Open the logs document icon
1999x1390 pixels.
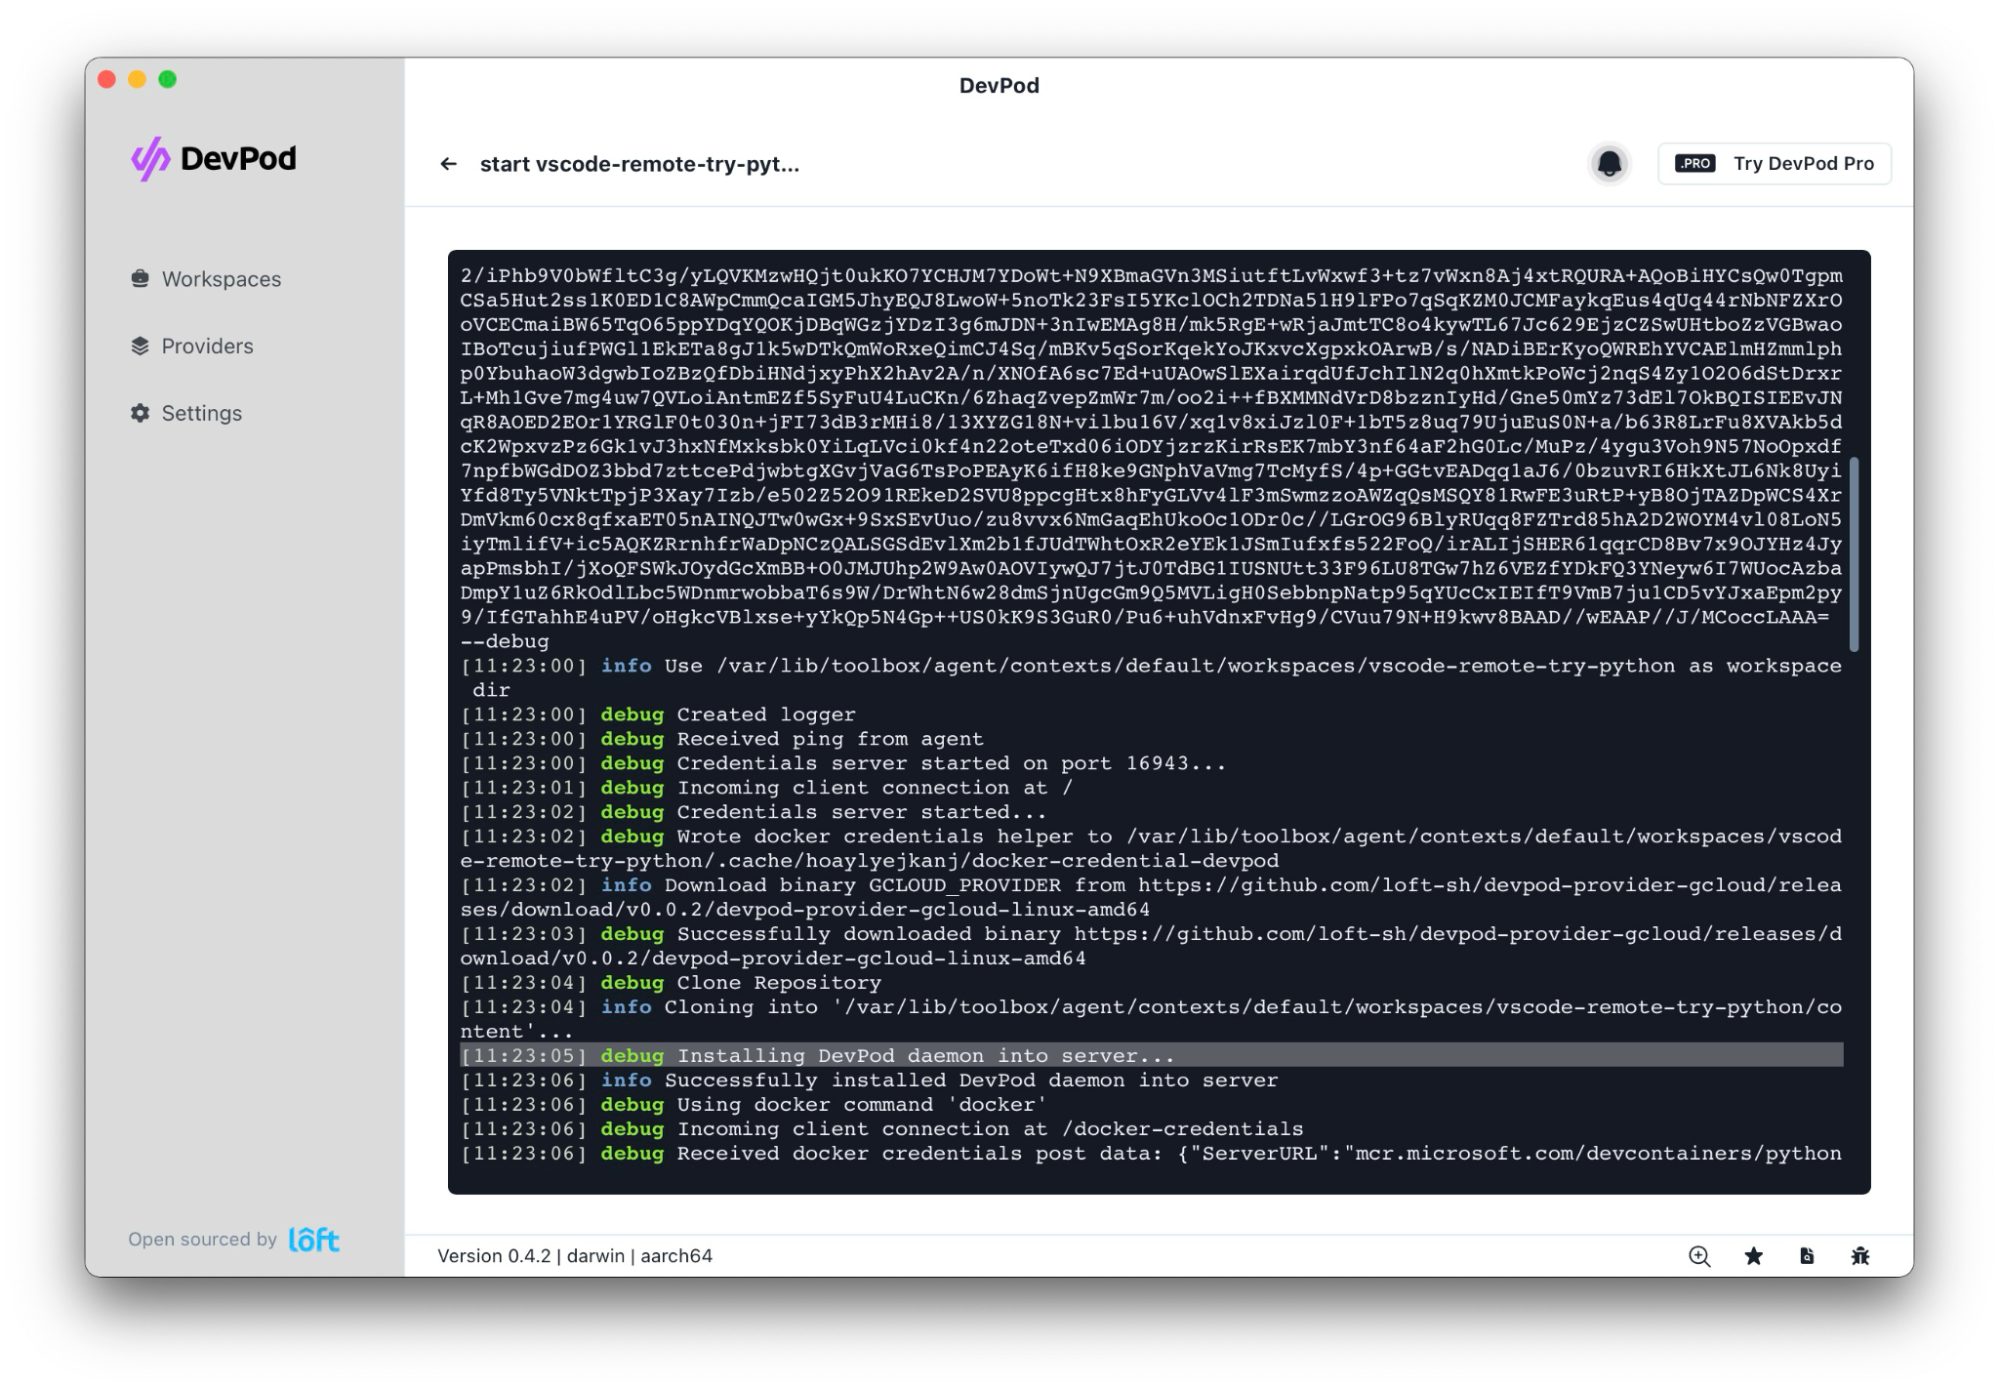(1806, 1256)
